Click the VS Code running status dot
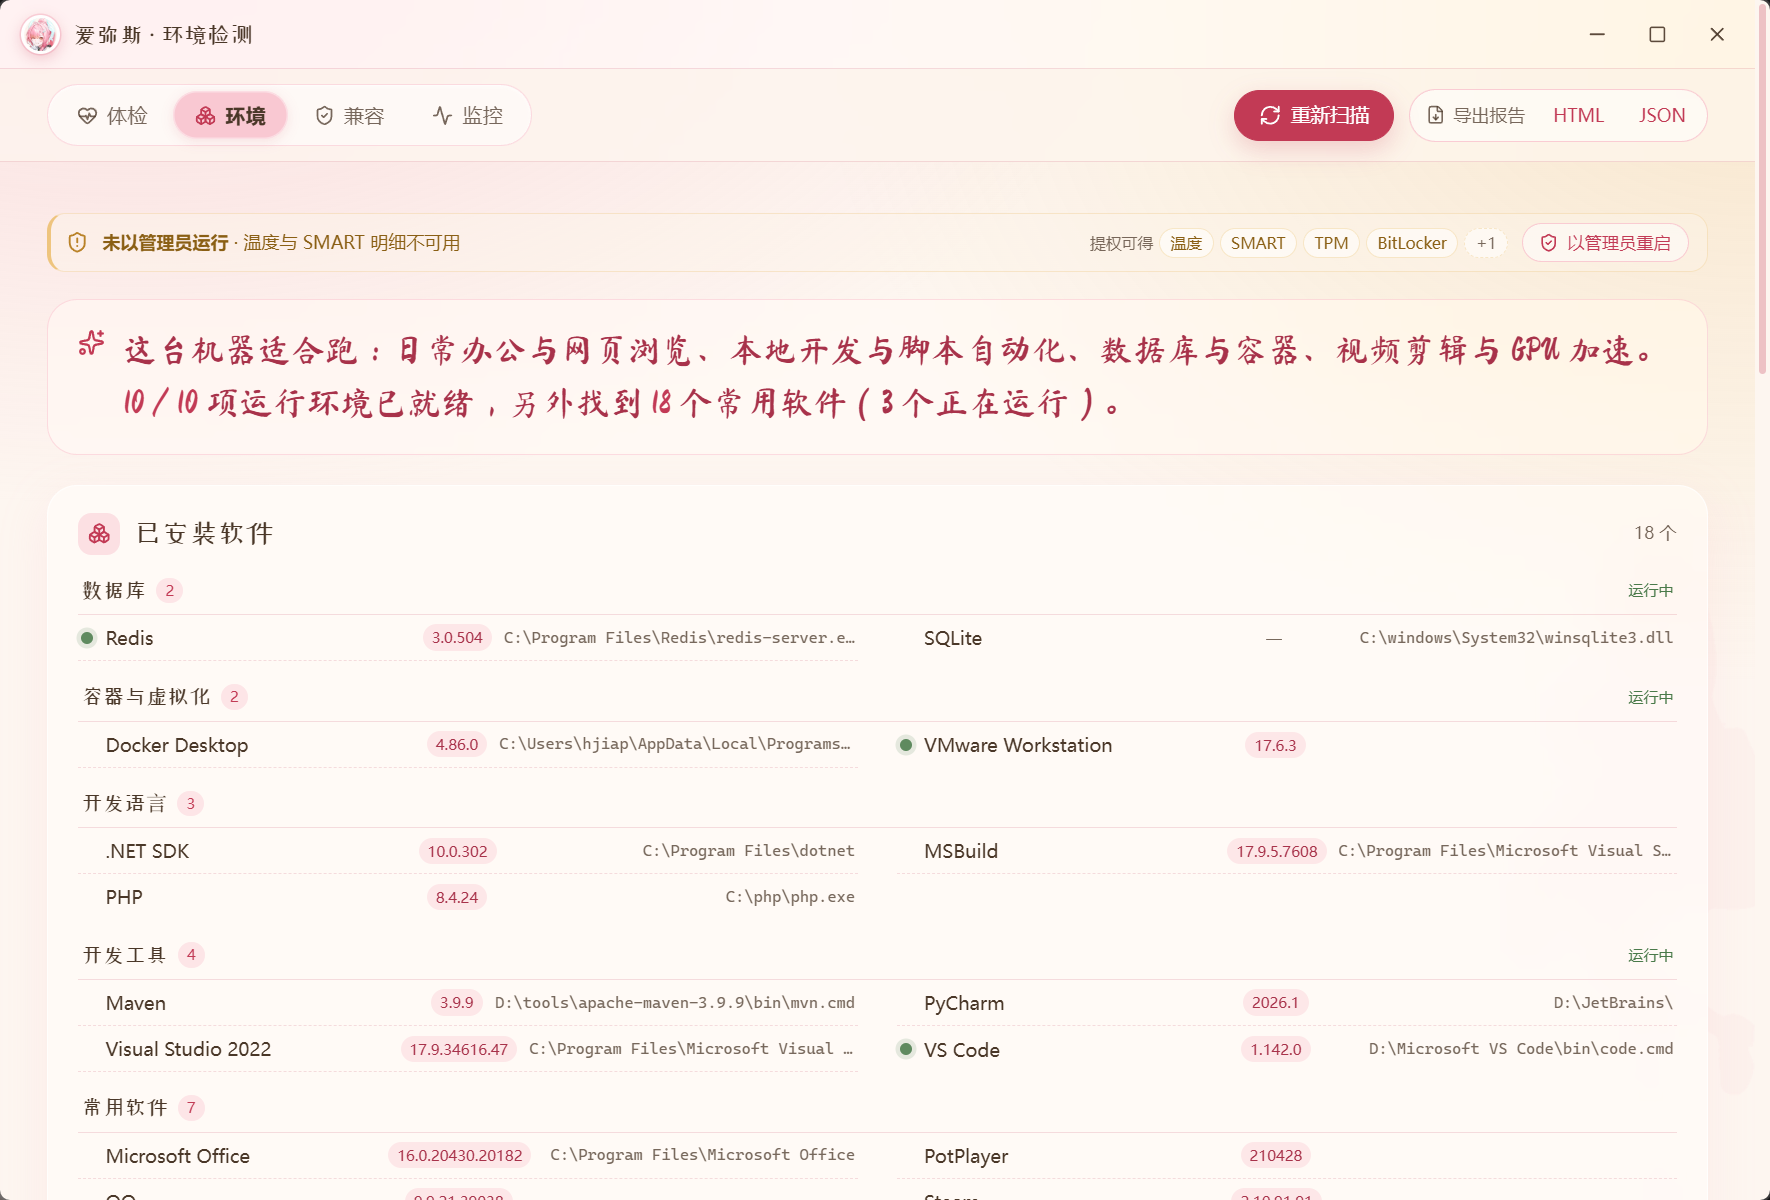The height and width of the screenshot is (1200, 1770). 906,1049
